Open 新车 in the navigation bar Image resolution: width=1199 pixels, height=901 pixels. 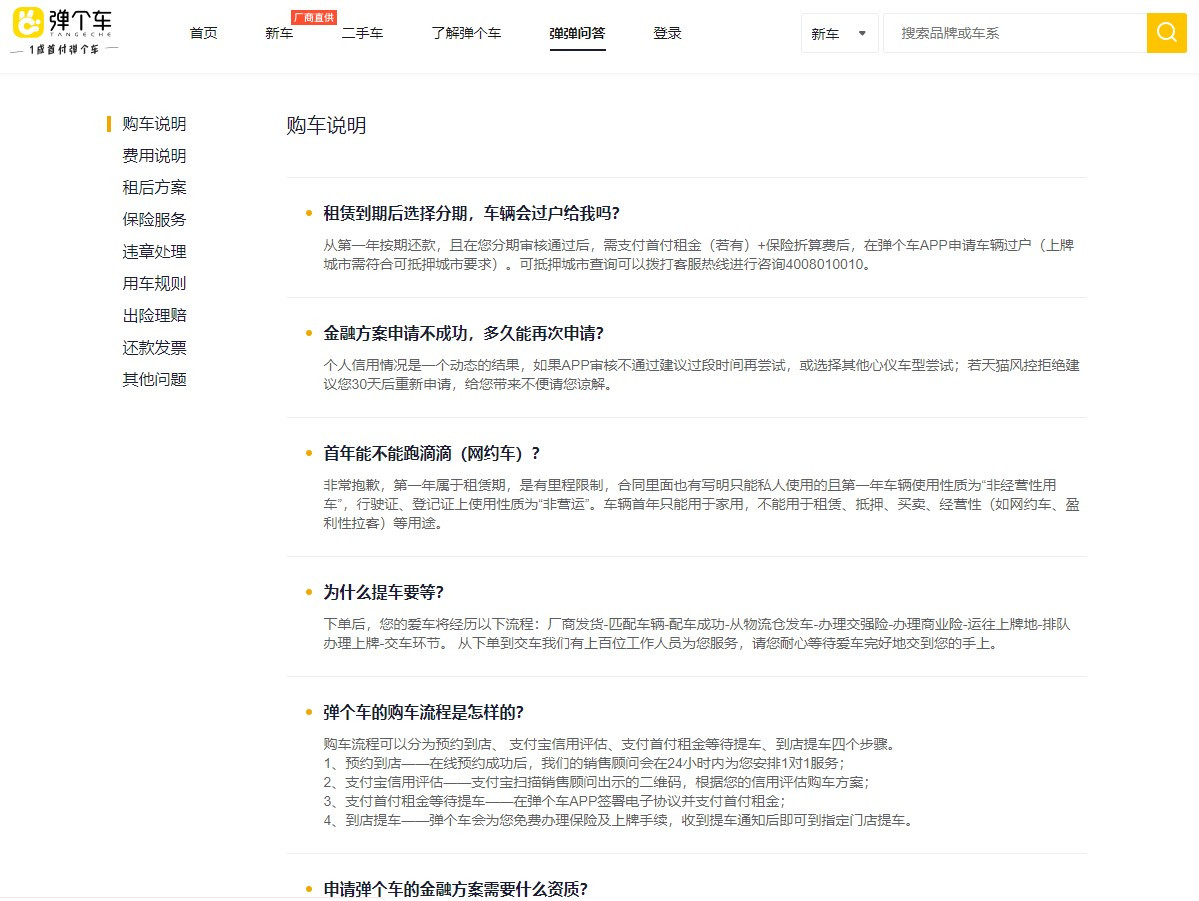(x=279, y=33)
